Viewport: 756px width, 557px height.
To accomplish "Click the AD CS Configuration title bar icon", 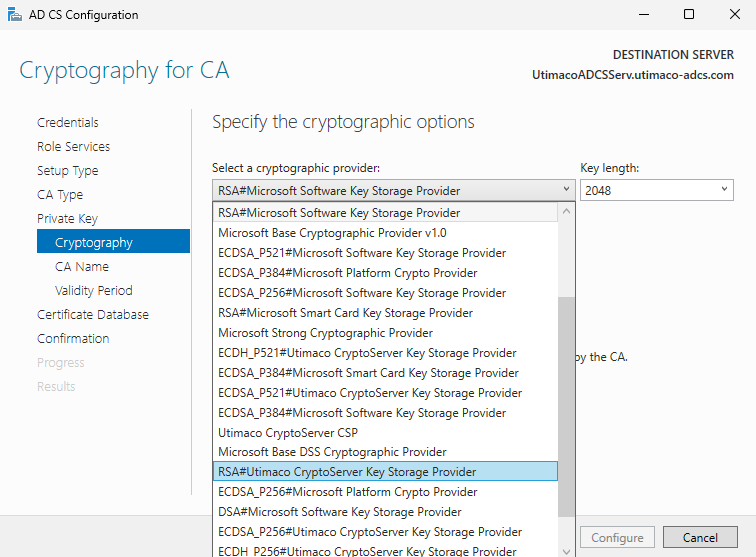I will click(x=12, y=15).
